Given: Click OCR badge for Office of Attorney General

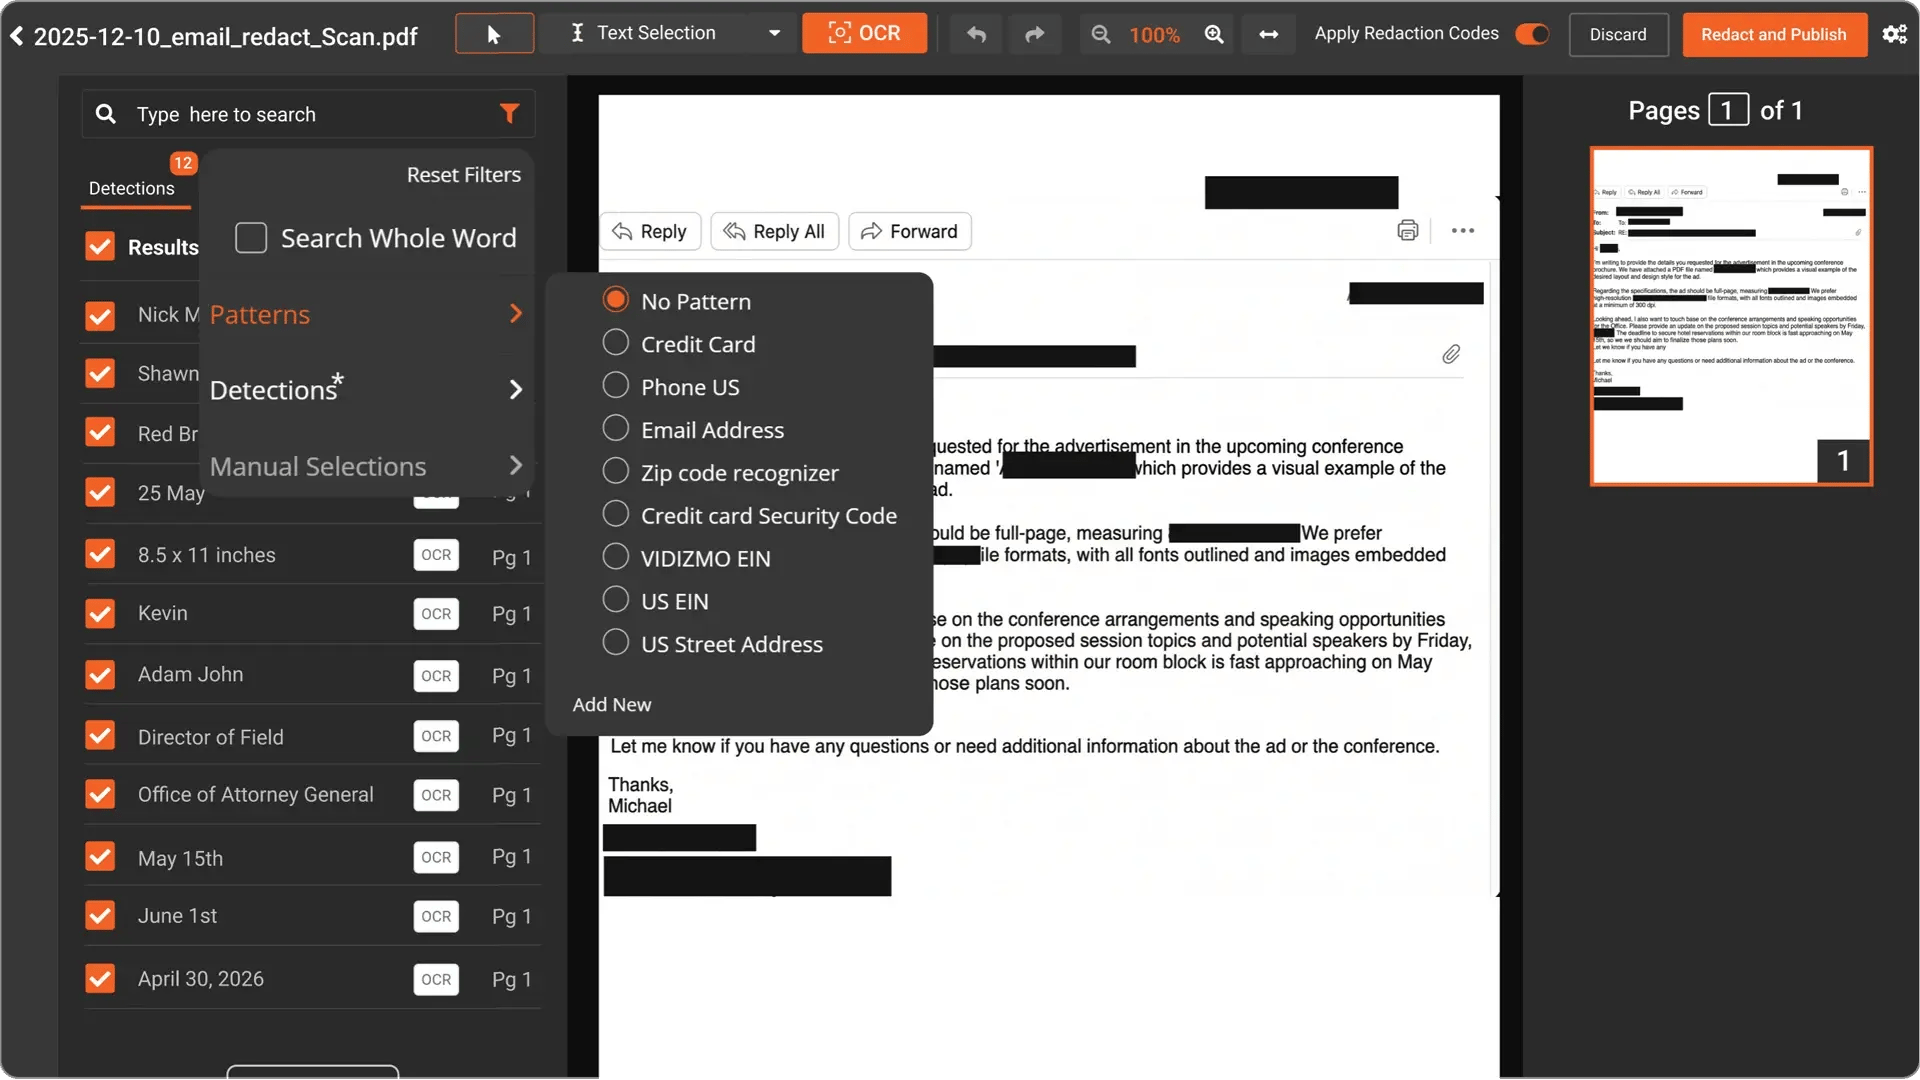Looking at the screenshot, I should 436,795.
